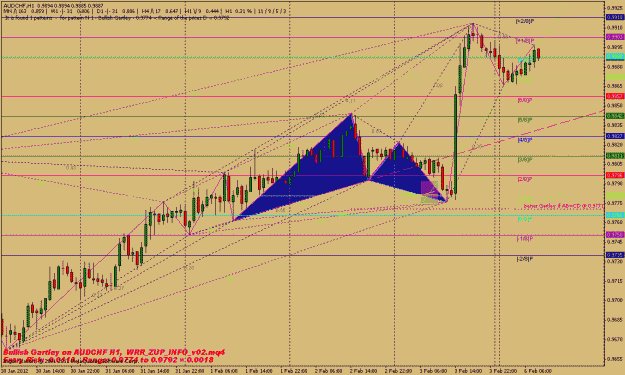Image resolution: width=625 pixels, height=375 pixels.
Task: Click the 'found 1 patterns' info line
Action: click(x=116, y=18)
